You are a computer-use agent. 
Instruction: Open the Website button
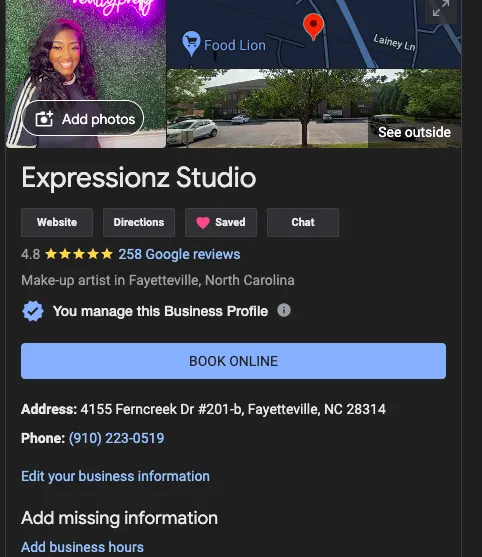pyautogui.click(x=57, y=222)
